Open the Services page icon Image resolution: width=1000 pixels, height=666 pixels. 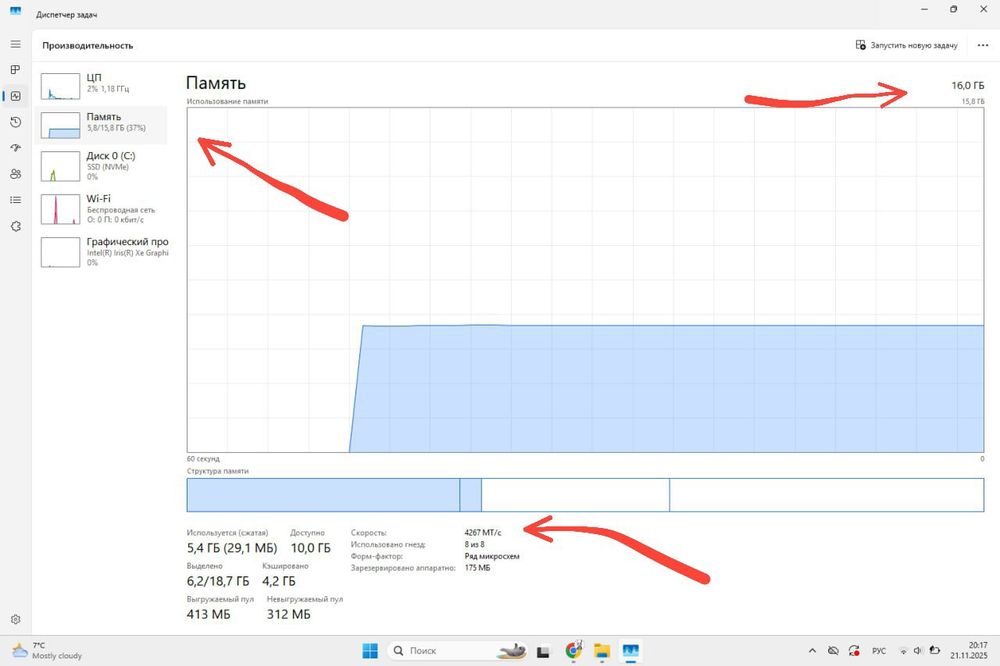coord(15,226)
